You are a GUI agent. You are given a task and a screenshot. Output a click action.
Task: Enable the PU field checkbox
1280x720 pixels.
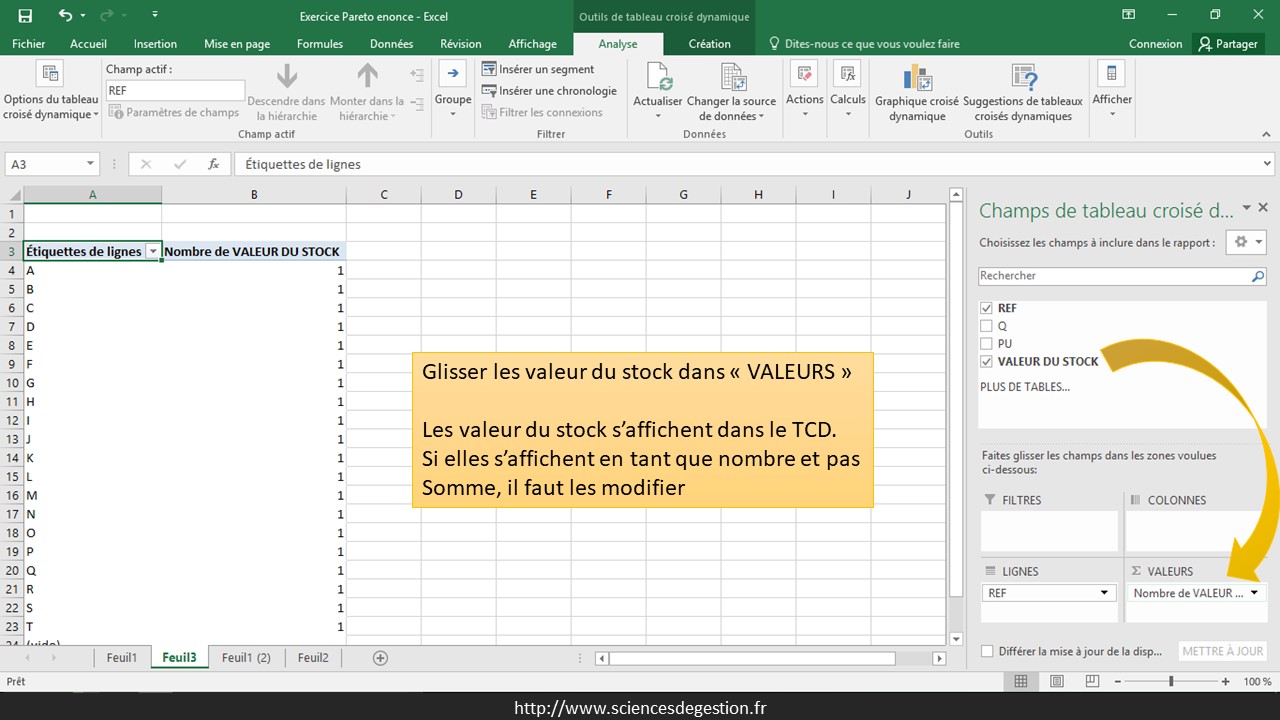tap(987, 344)
